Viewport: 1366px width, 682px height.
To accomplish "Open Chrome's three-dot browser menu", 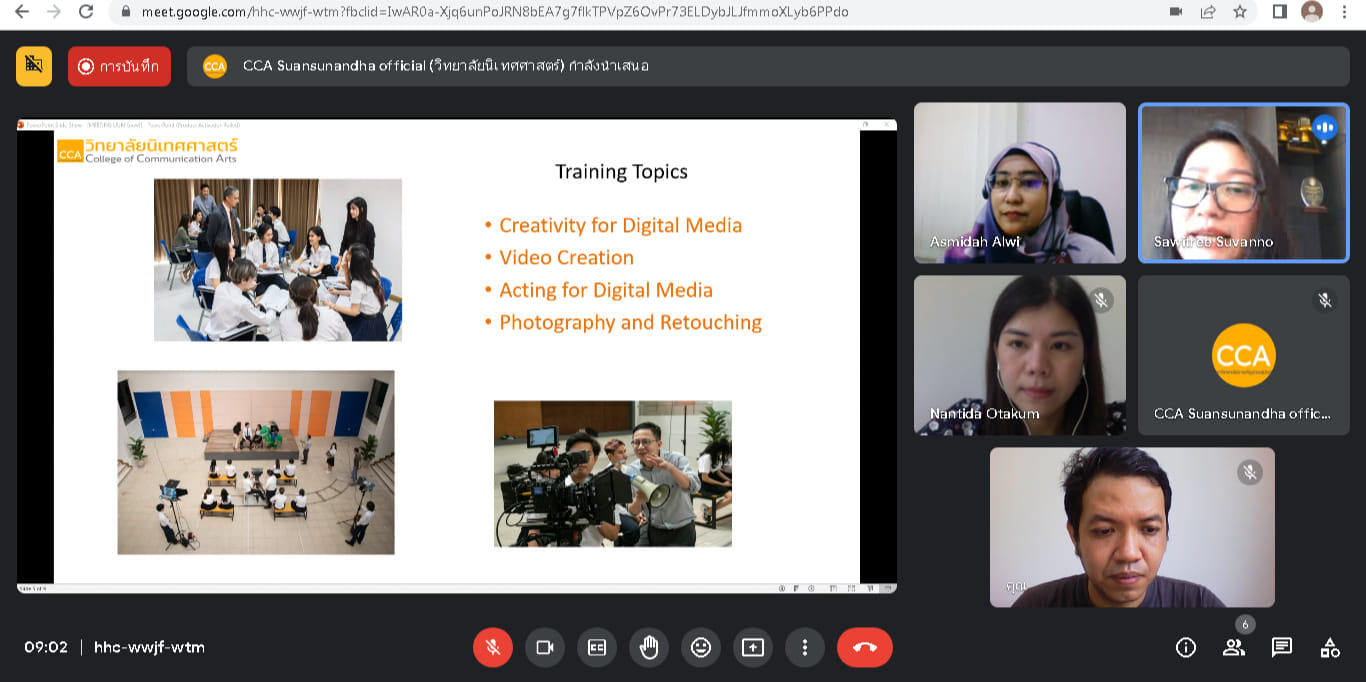I will 1346,12.
